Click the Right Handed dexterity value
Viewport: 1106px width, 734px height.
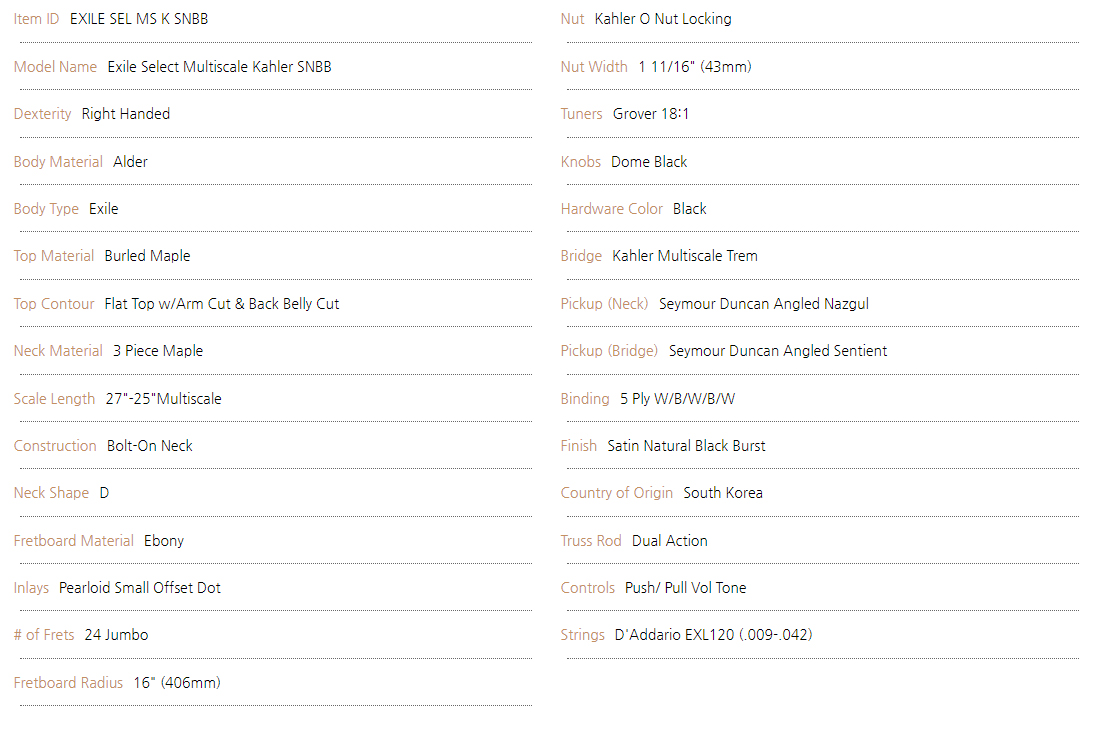coord(126,114)
